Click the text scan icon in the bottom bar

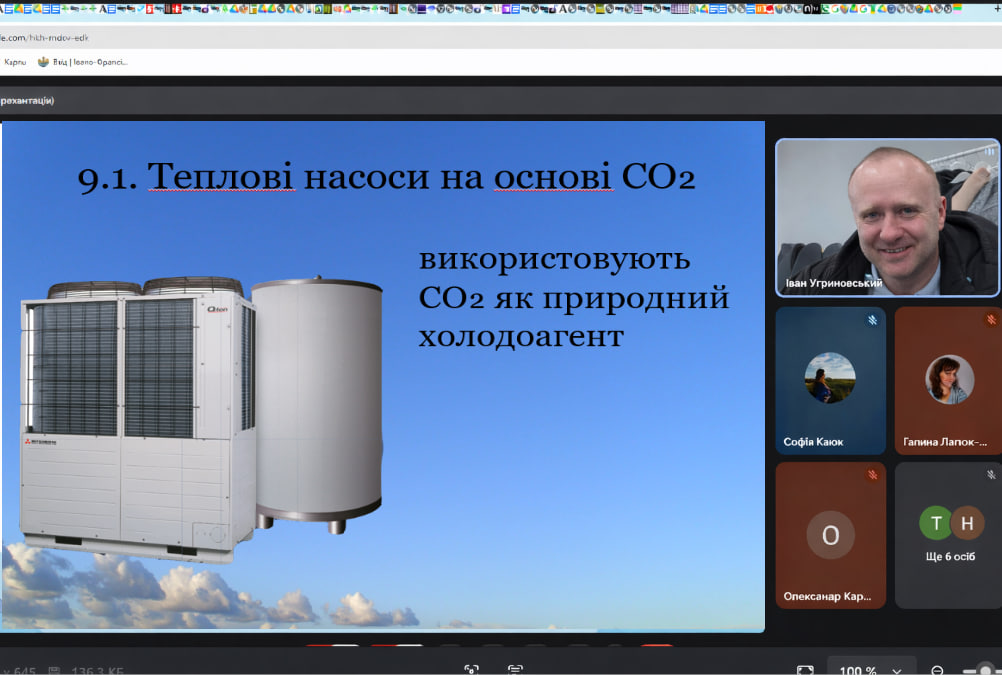click(x=516, y=669)
